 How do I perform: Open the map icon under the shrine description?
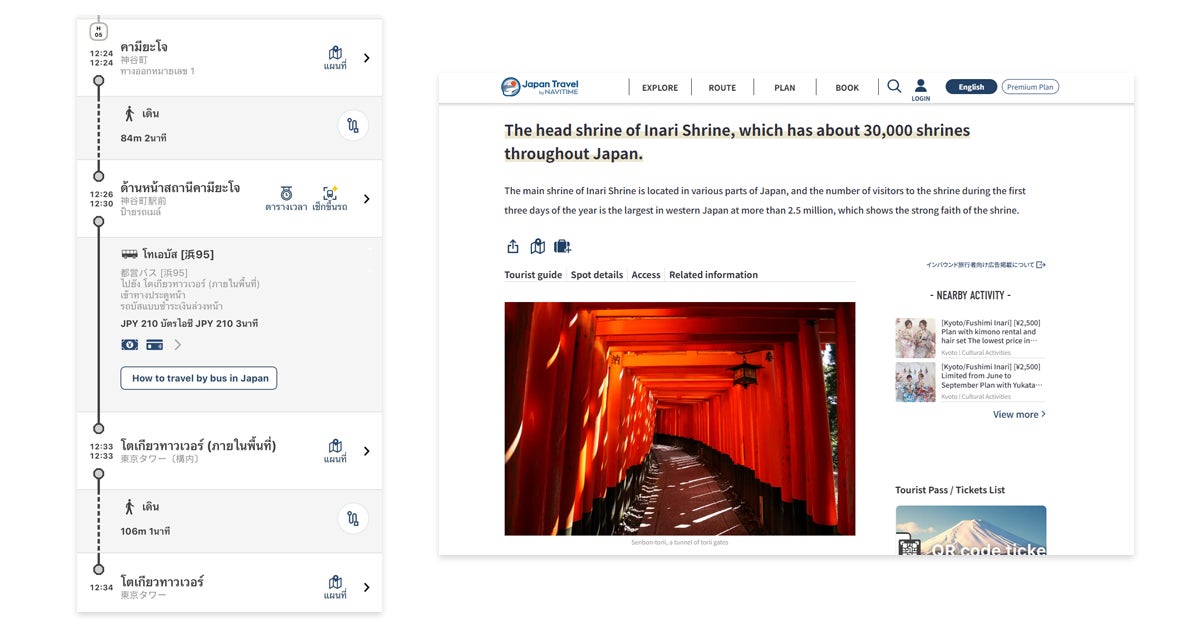[x=537, y=246]
